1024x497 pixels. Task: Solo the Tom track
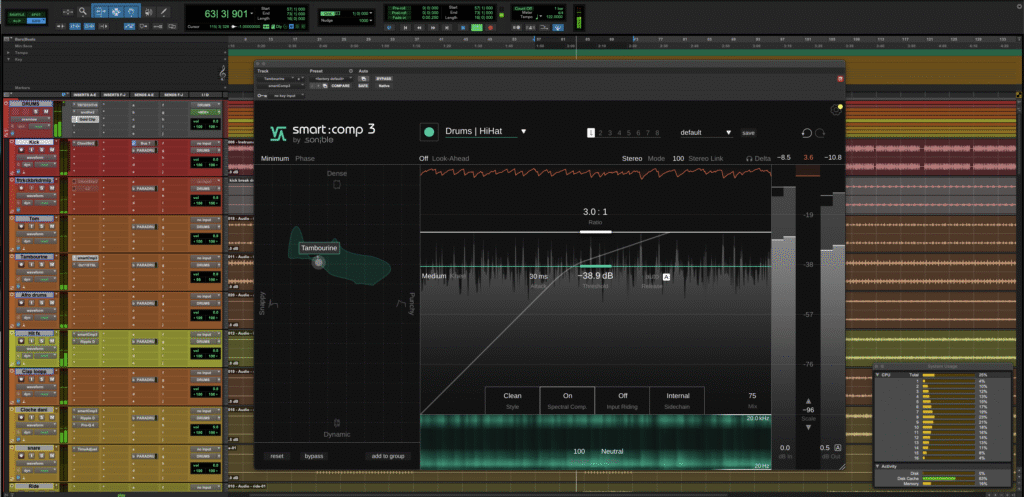(x=42, y=226)
